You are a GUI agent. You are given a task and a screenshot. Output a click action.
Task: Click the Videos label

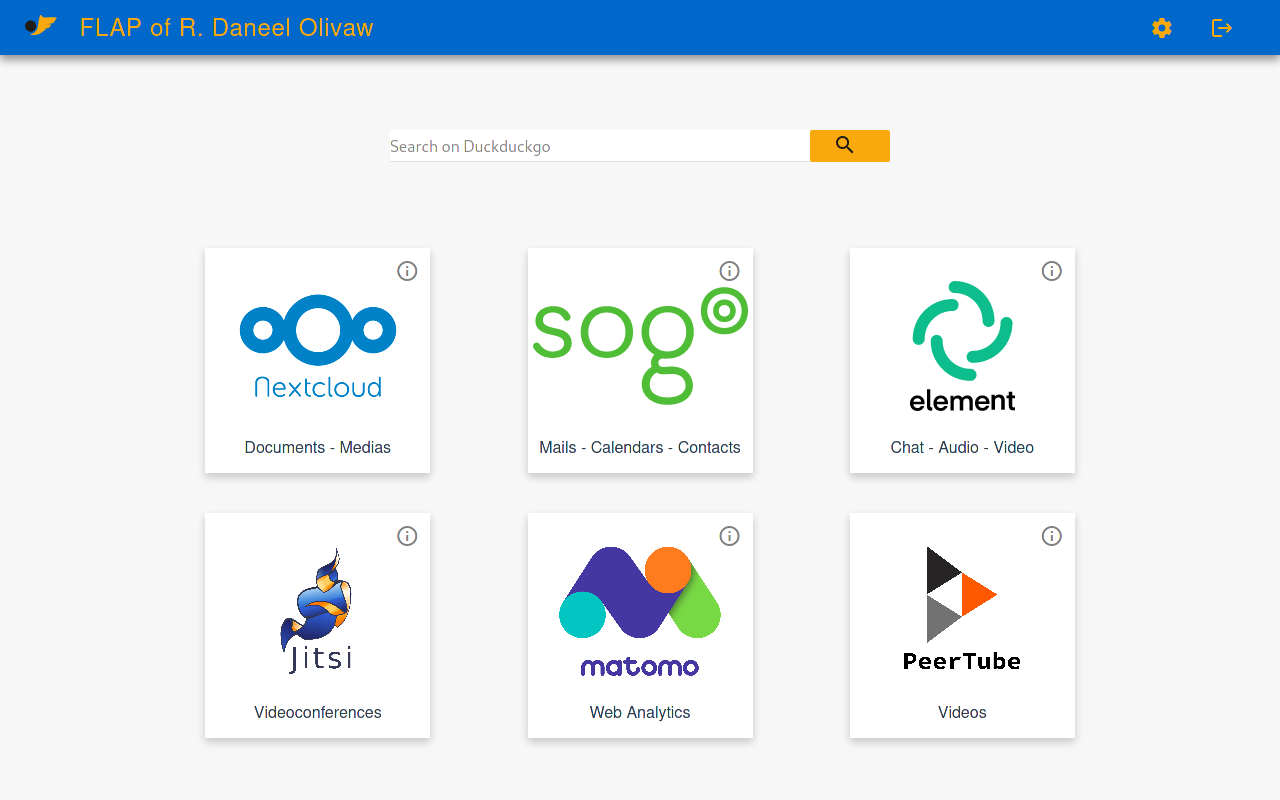point(962,712)
